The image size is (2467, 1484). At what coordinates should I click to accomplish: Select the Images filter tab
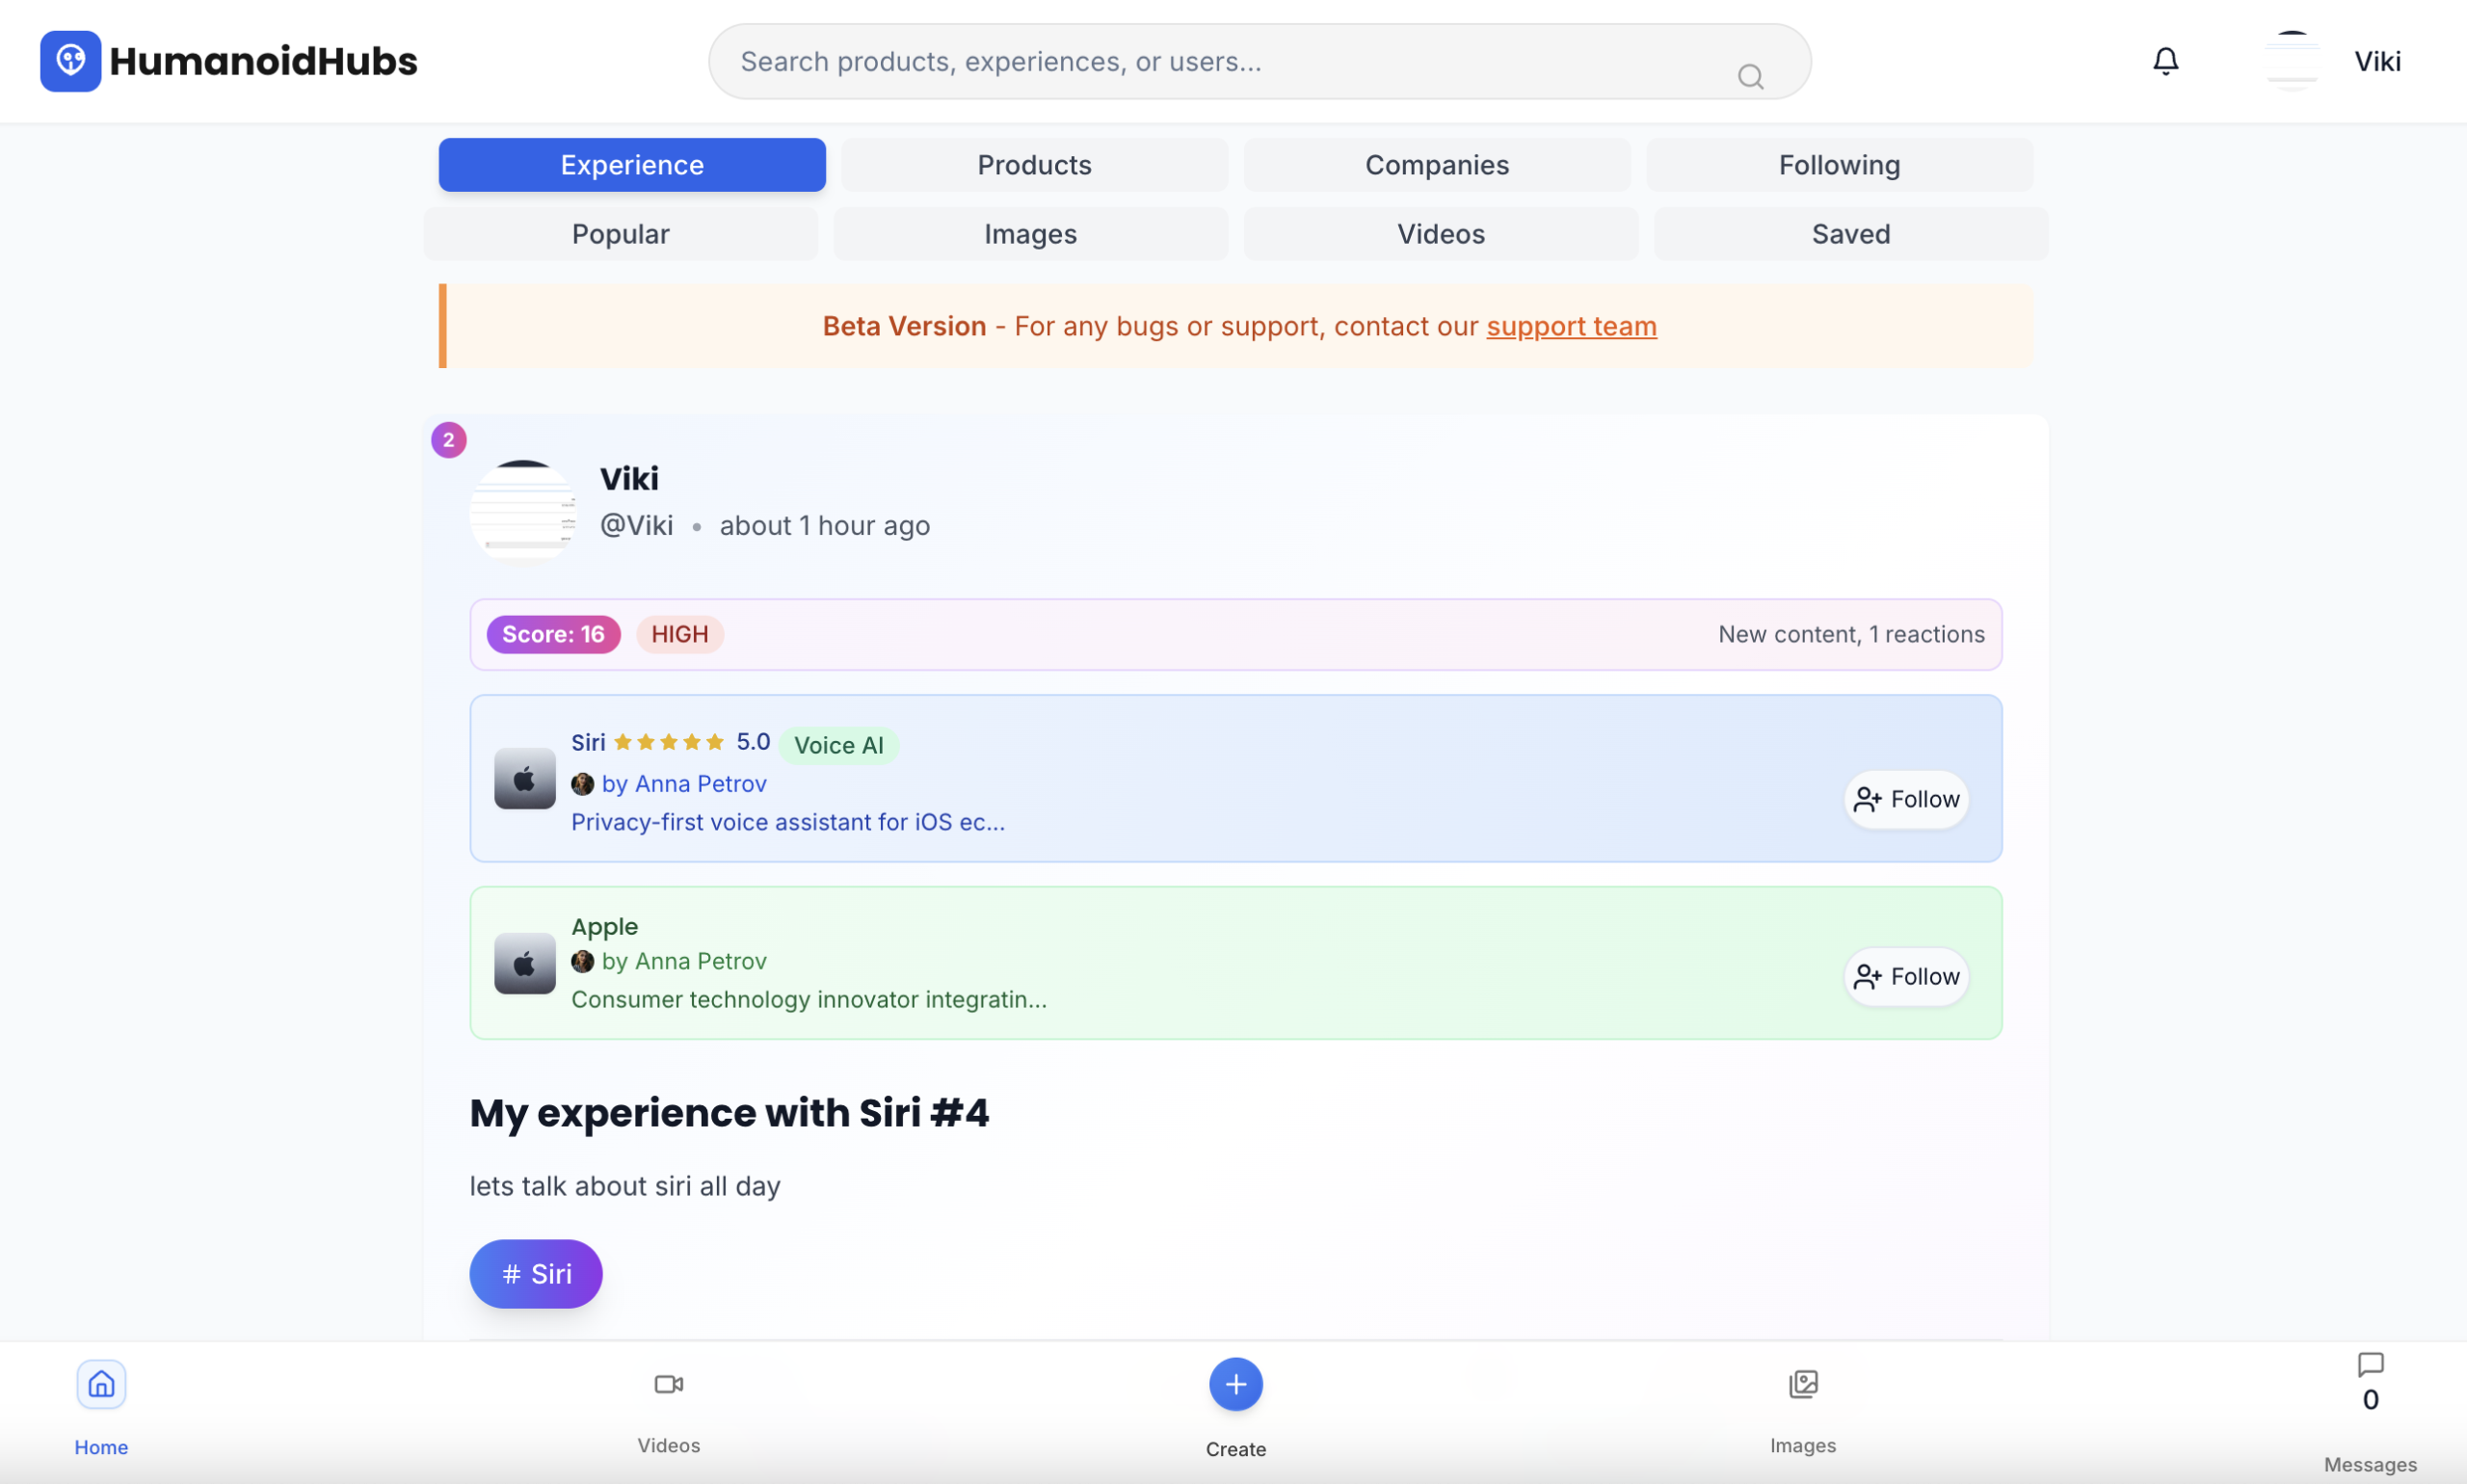pyautogui.click(x=1030, y=234)
